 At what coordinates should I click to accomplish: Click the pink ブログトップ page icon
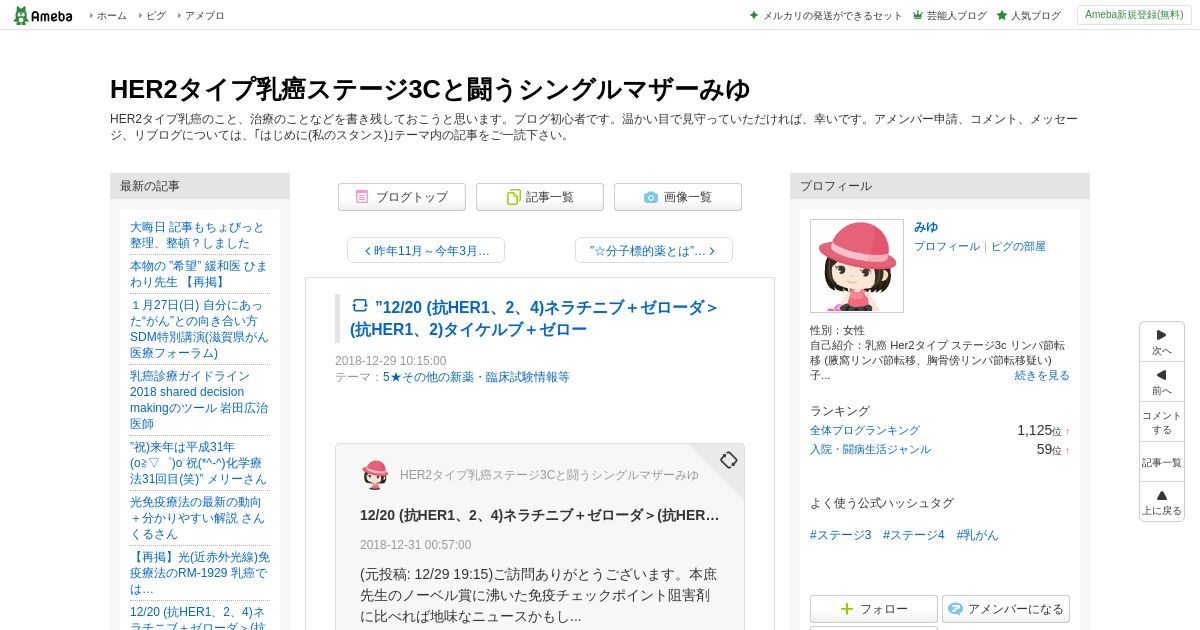point(362,197)
